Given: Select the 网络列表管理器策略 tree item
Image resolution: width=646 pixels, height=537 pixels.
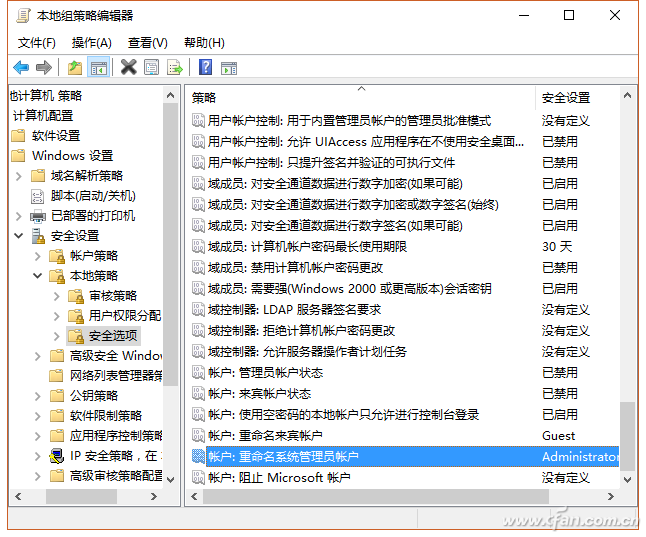Looking at the screenshot, I should [x=116, y=375].
